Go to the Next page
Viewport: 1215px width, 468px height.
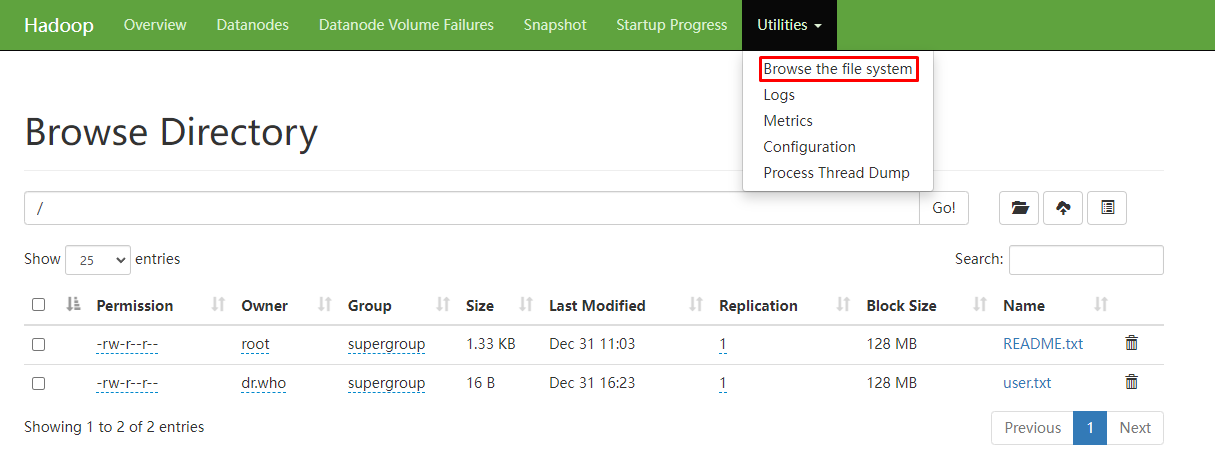point(1135,428)
